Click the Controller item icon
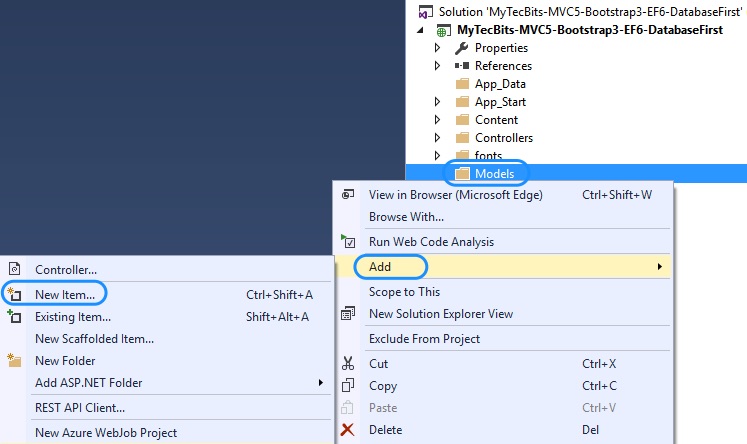 (15, 269)
